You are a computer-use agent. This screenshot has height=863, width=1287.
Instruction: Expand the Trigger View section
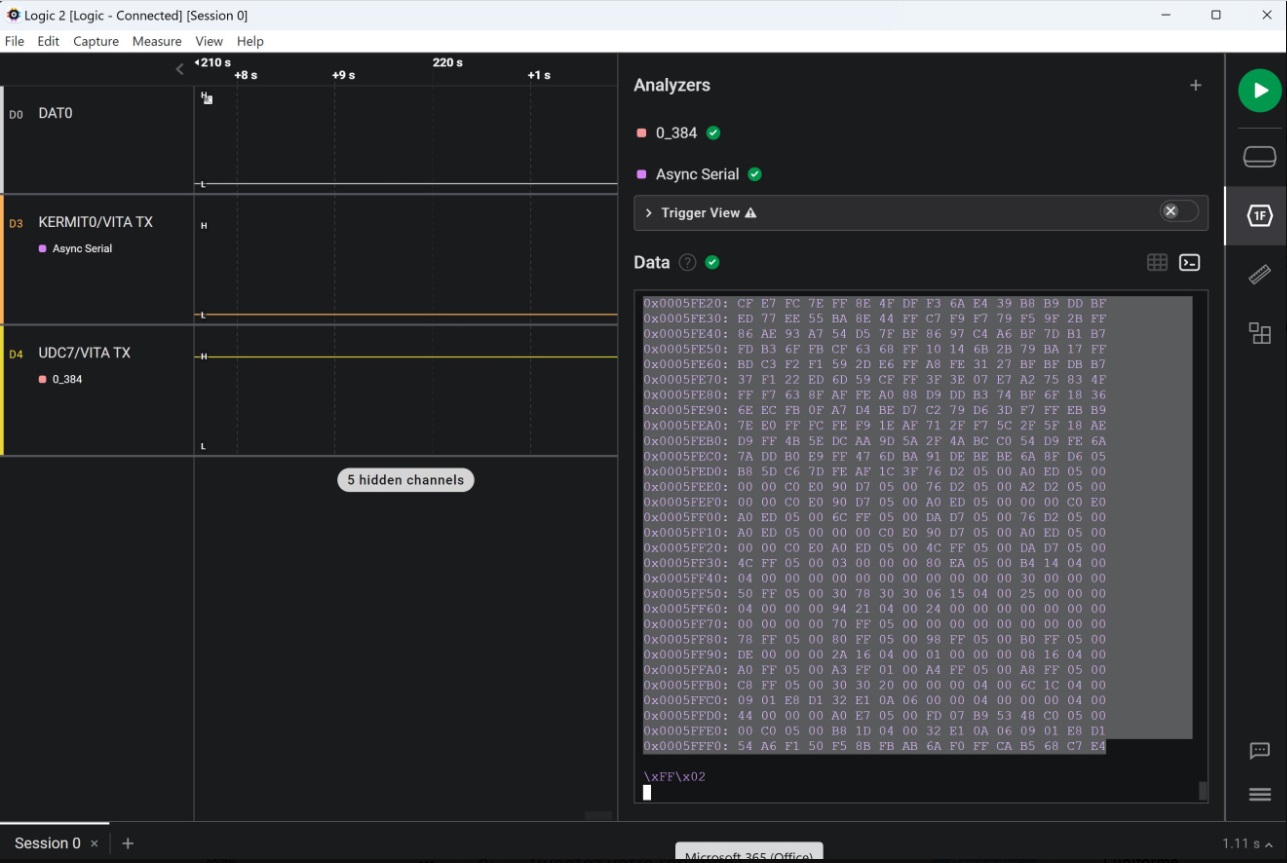pos(649,213)
